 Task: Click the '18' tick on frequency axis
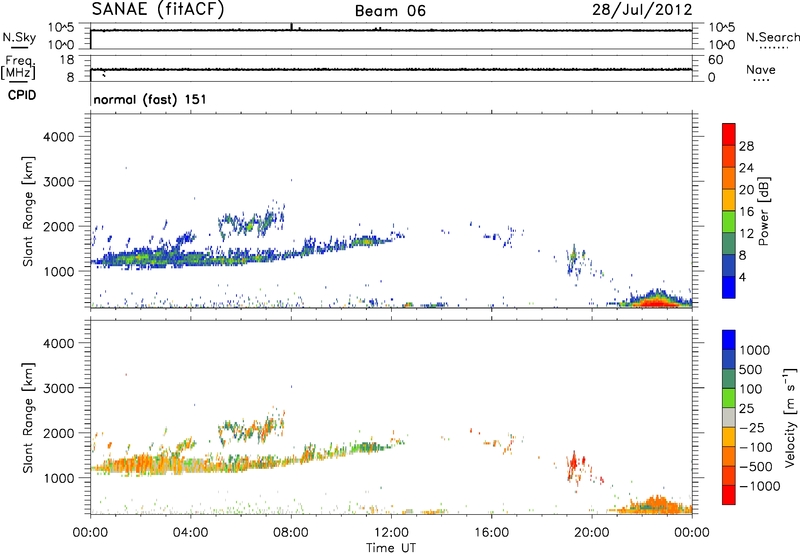67,60
